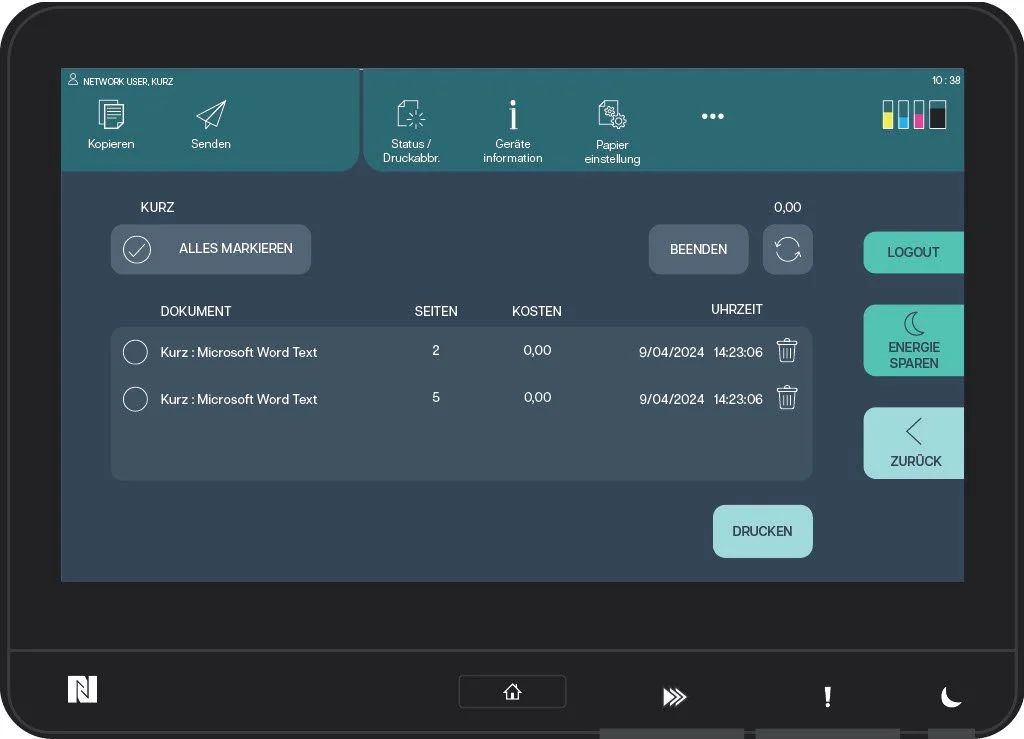Delete the 2-page Word document job
The image size is (1024, 739).
tap(787, 351)
